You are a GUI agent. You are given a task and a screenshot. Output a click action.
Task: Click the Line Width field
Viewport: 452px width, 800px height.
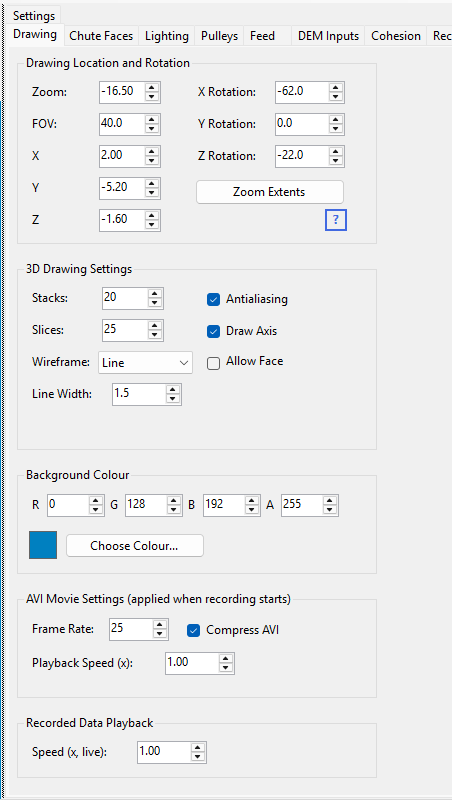click(x=139, y=394)
